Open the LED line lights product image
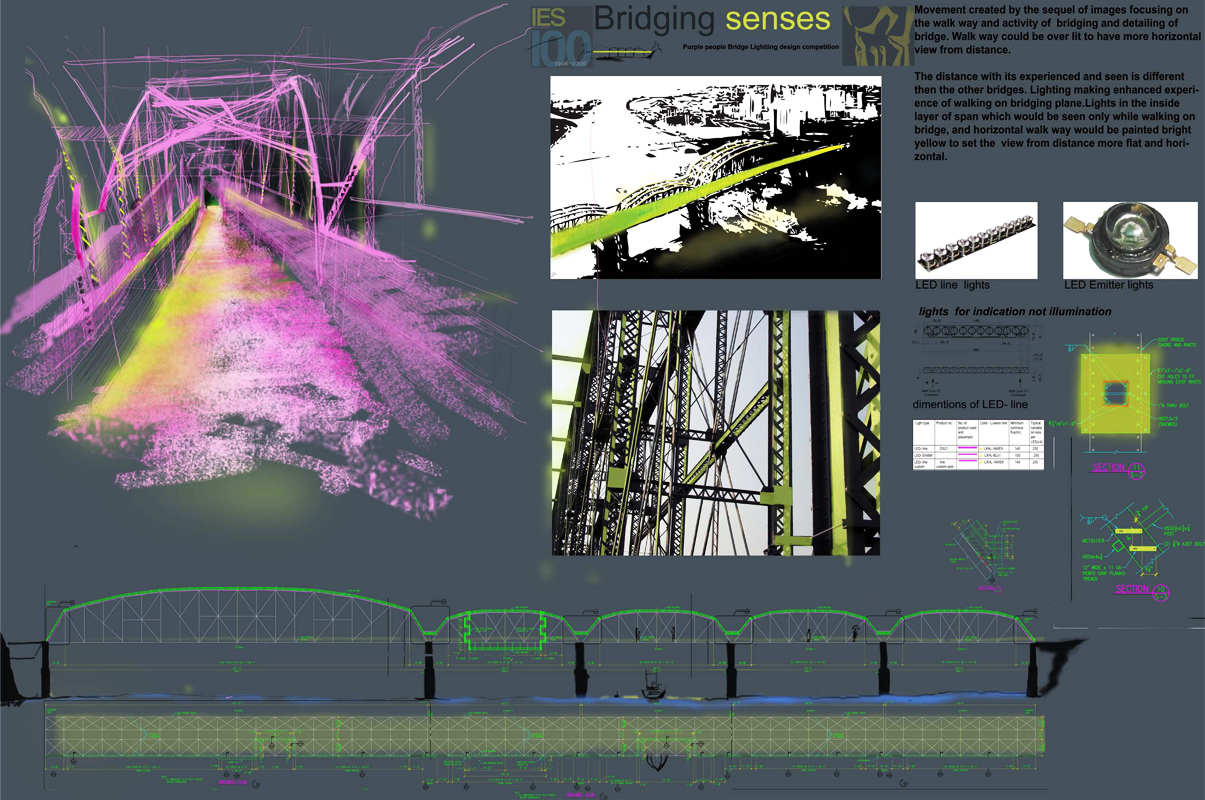Image resolution: width=1205 pixels, height=800 pixels. [975, 239]
